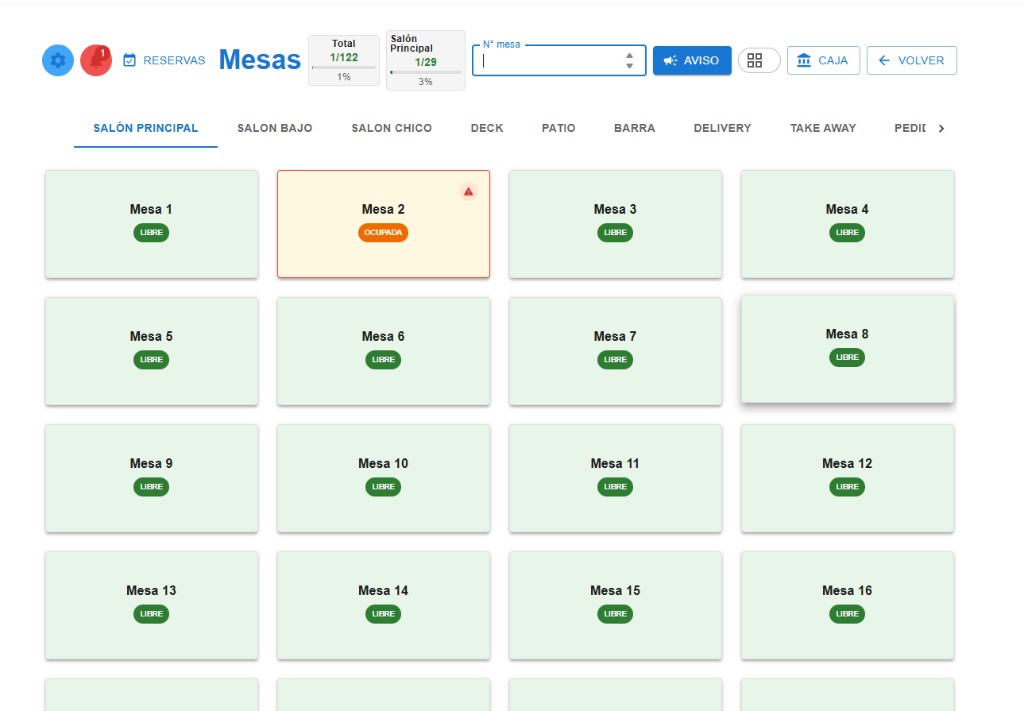
Task: Open the blue settings gear
Action: pos(58,60)
